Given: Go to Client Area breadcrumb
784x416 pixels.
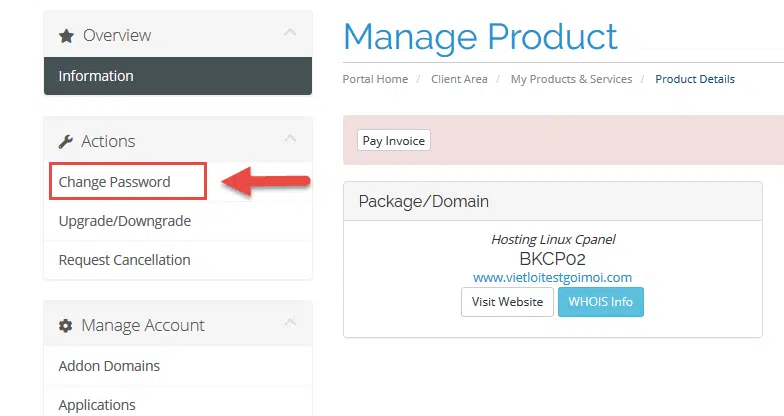Looking at the screenshot, I should [459, 79].
